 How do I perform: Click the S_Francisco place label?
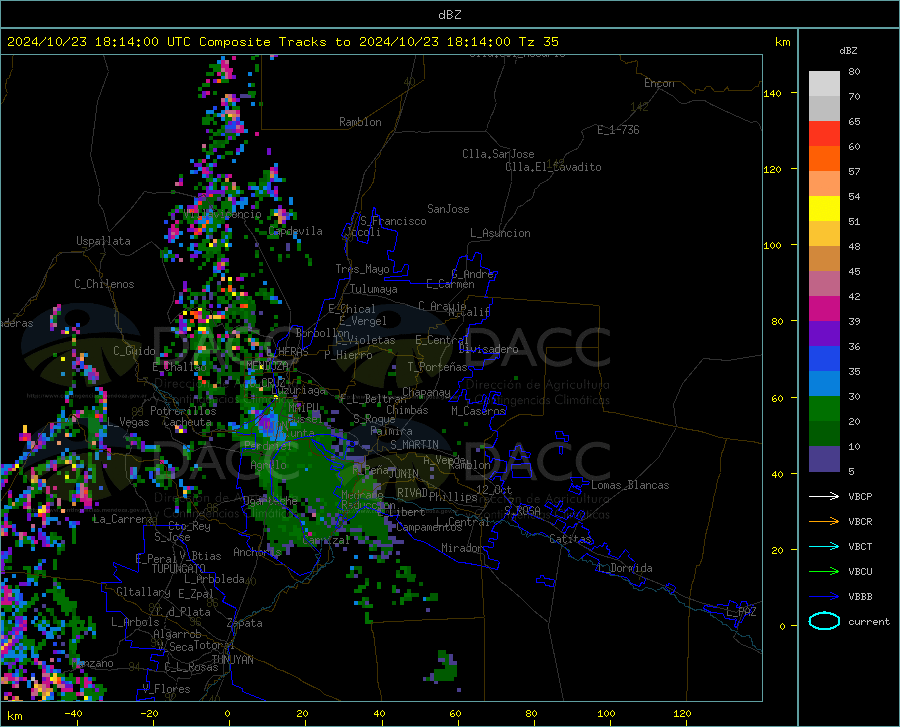click(x=393, y=221)
